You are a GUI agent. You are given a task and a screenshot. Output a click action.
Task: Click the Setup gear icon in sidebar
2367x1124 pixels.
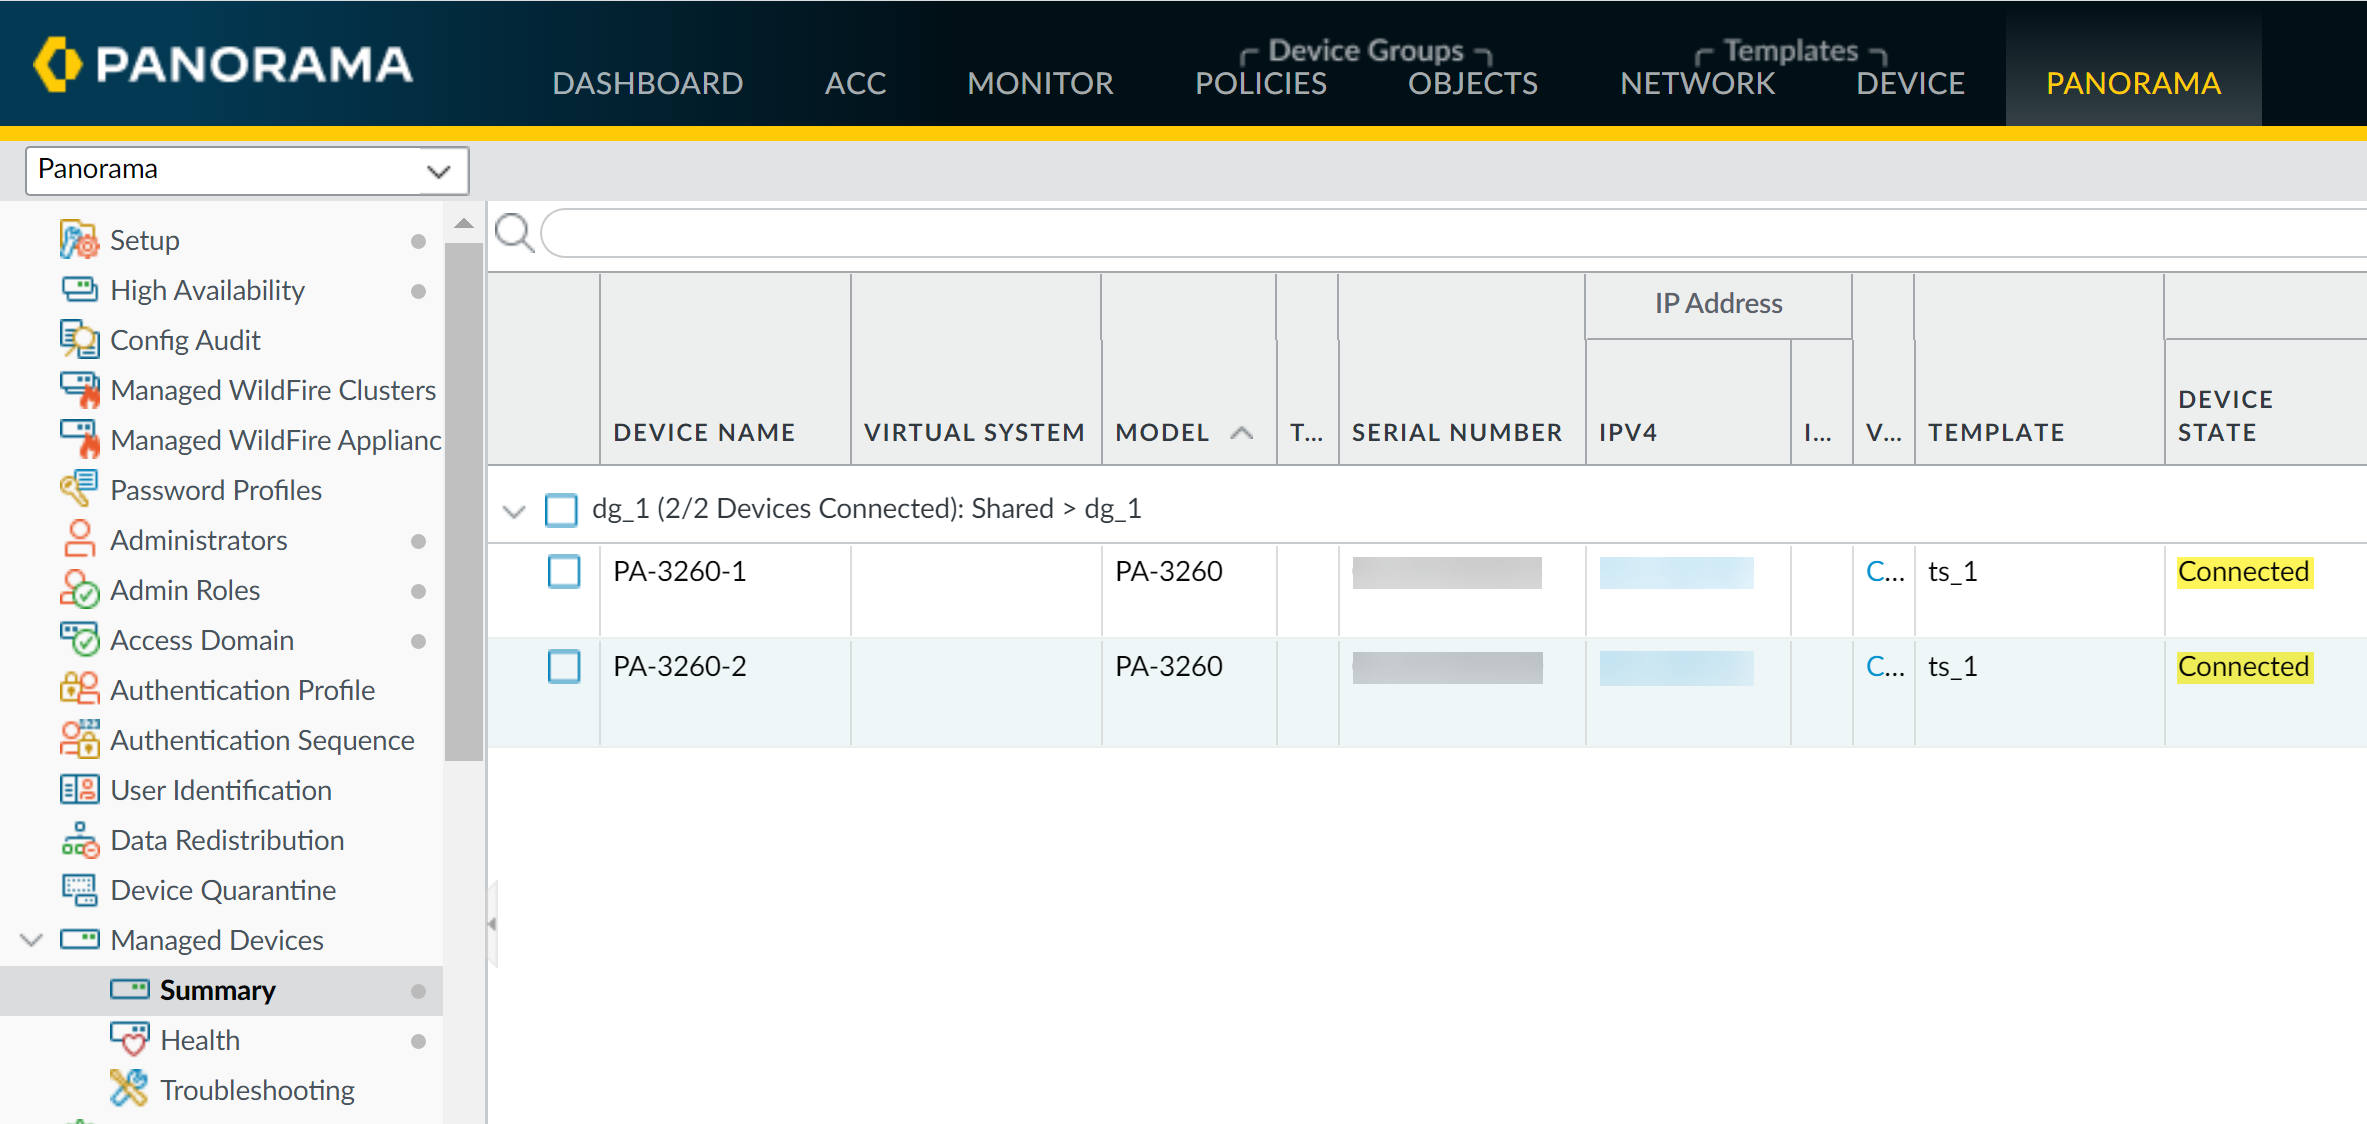(x=79, y=240)
